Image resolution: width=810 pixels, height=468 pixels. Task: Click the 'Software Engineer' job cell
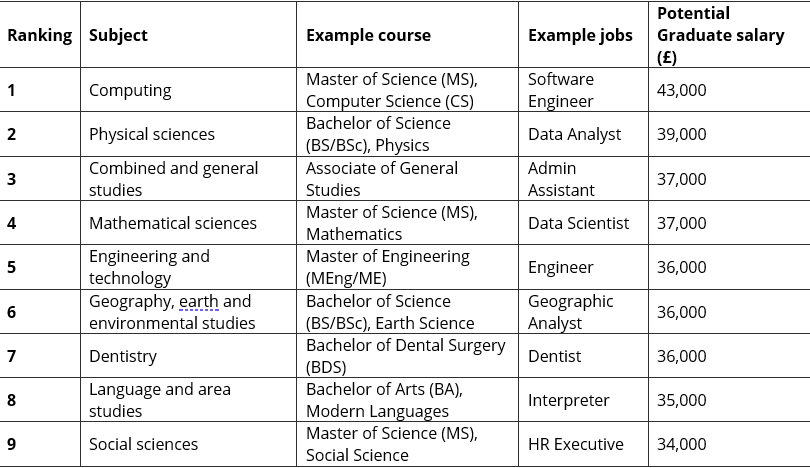click(x=583, y=90)
